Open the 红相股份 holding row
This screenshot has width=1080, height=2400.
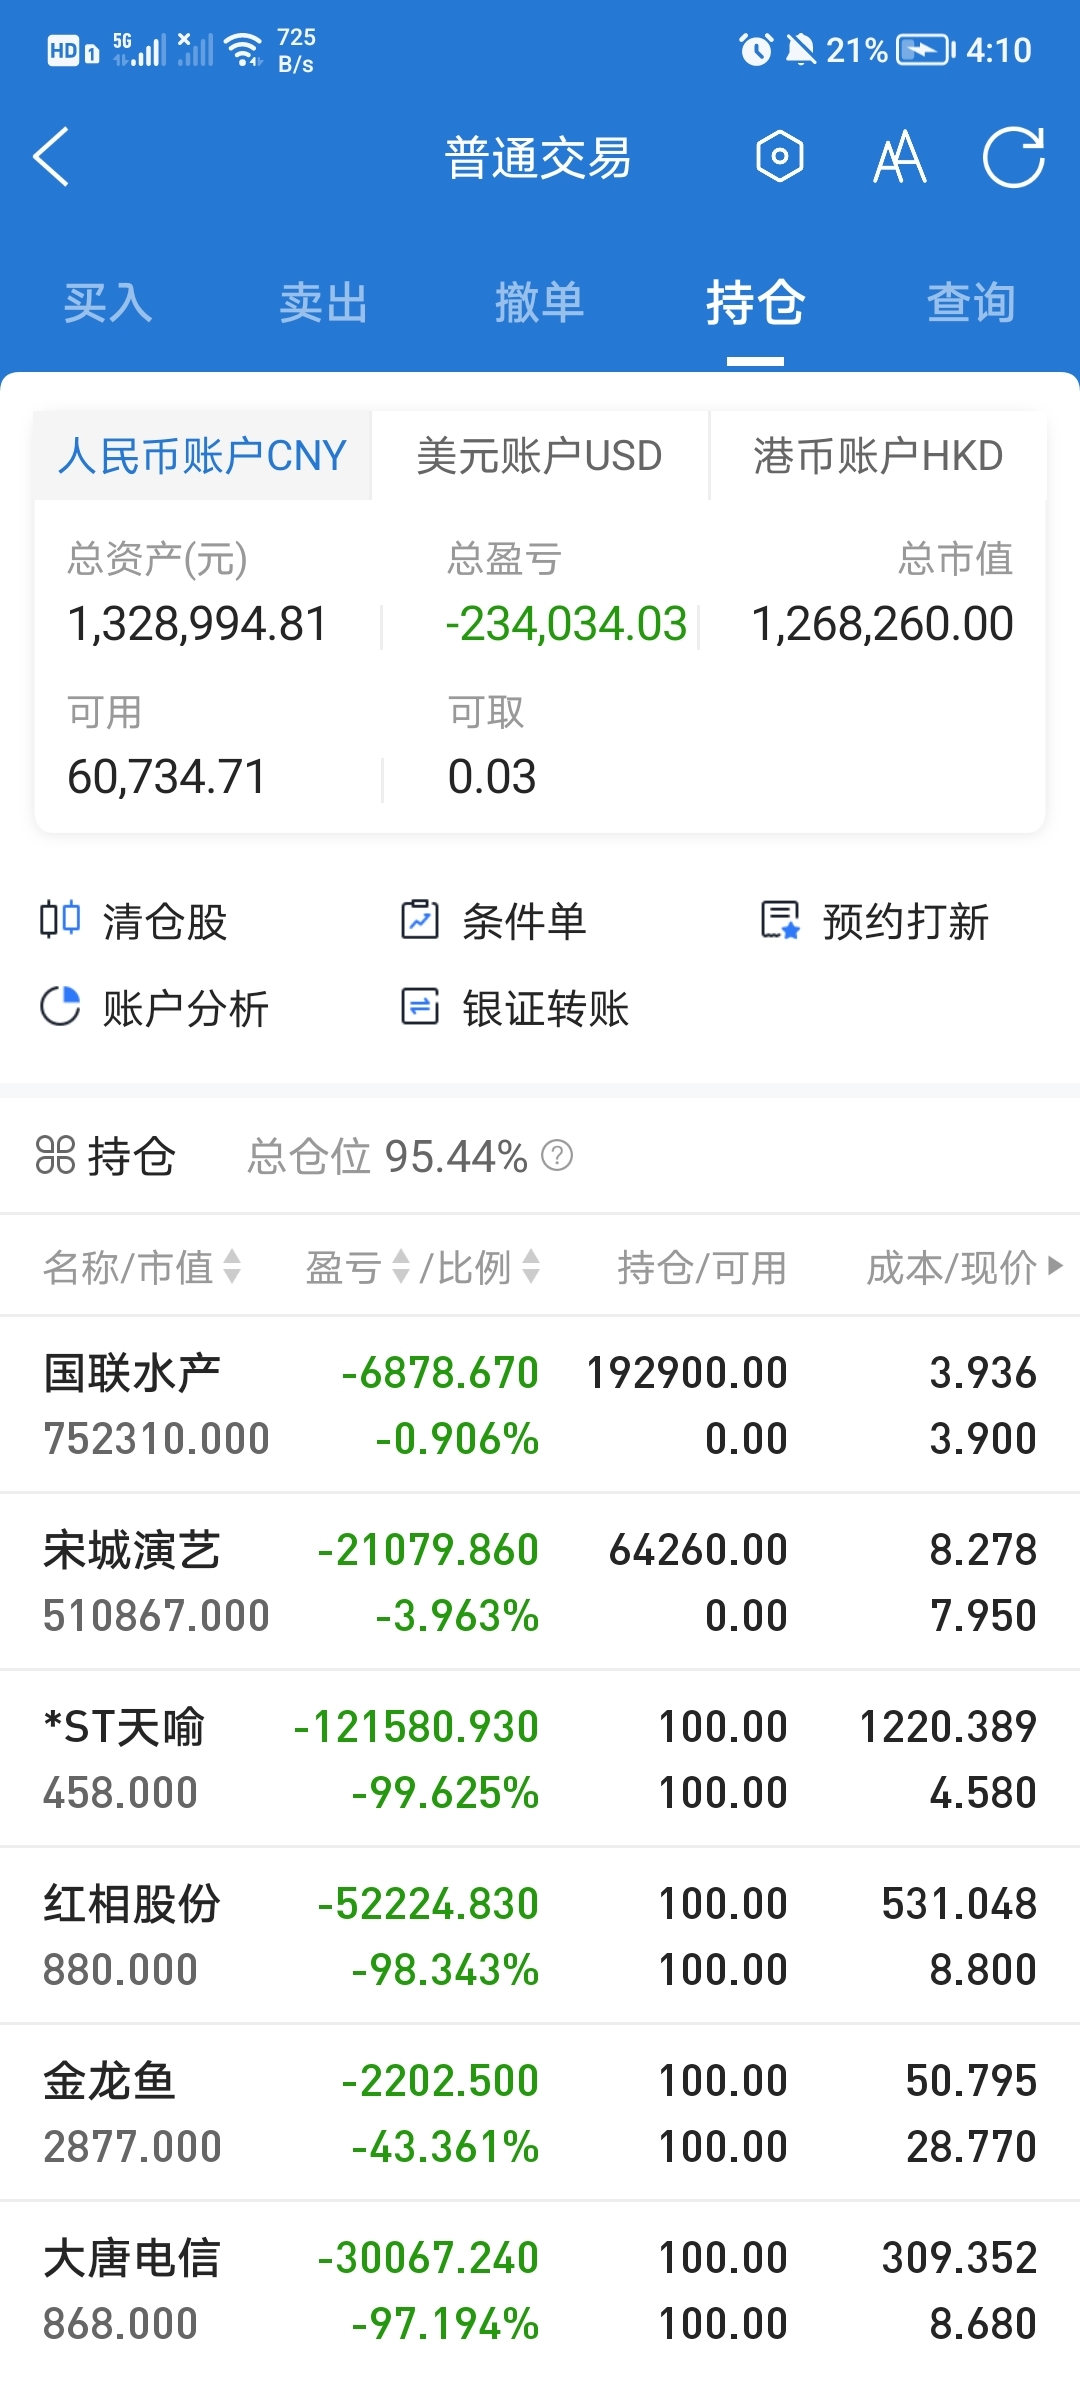540,1936
